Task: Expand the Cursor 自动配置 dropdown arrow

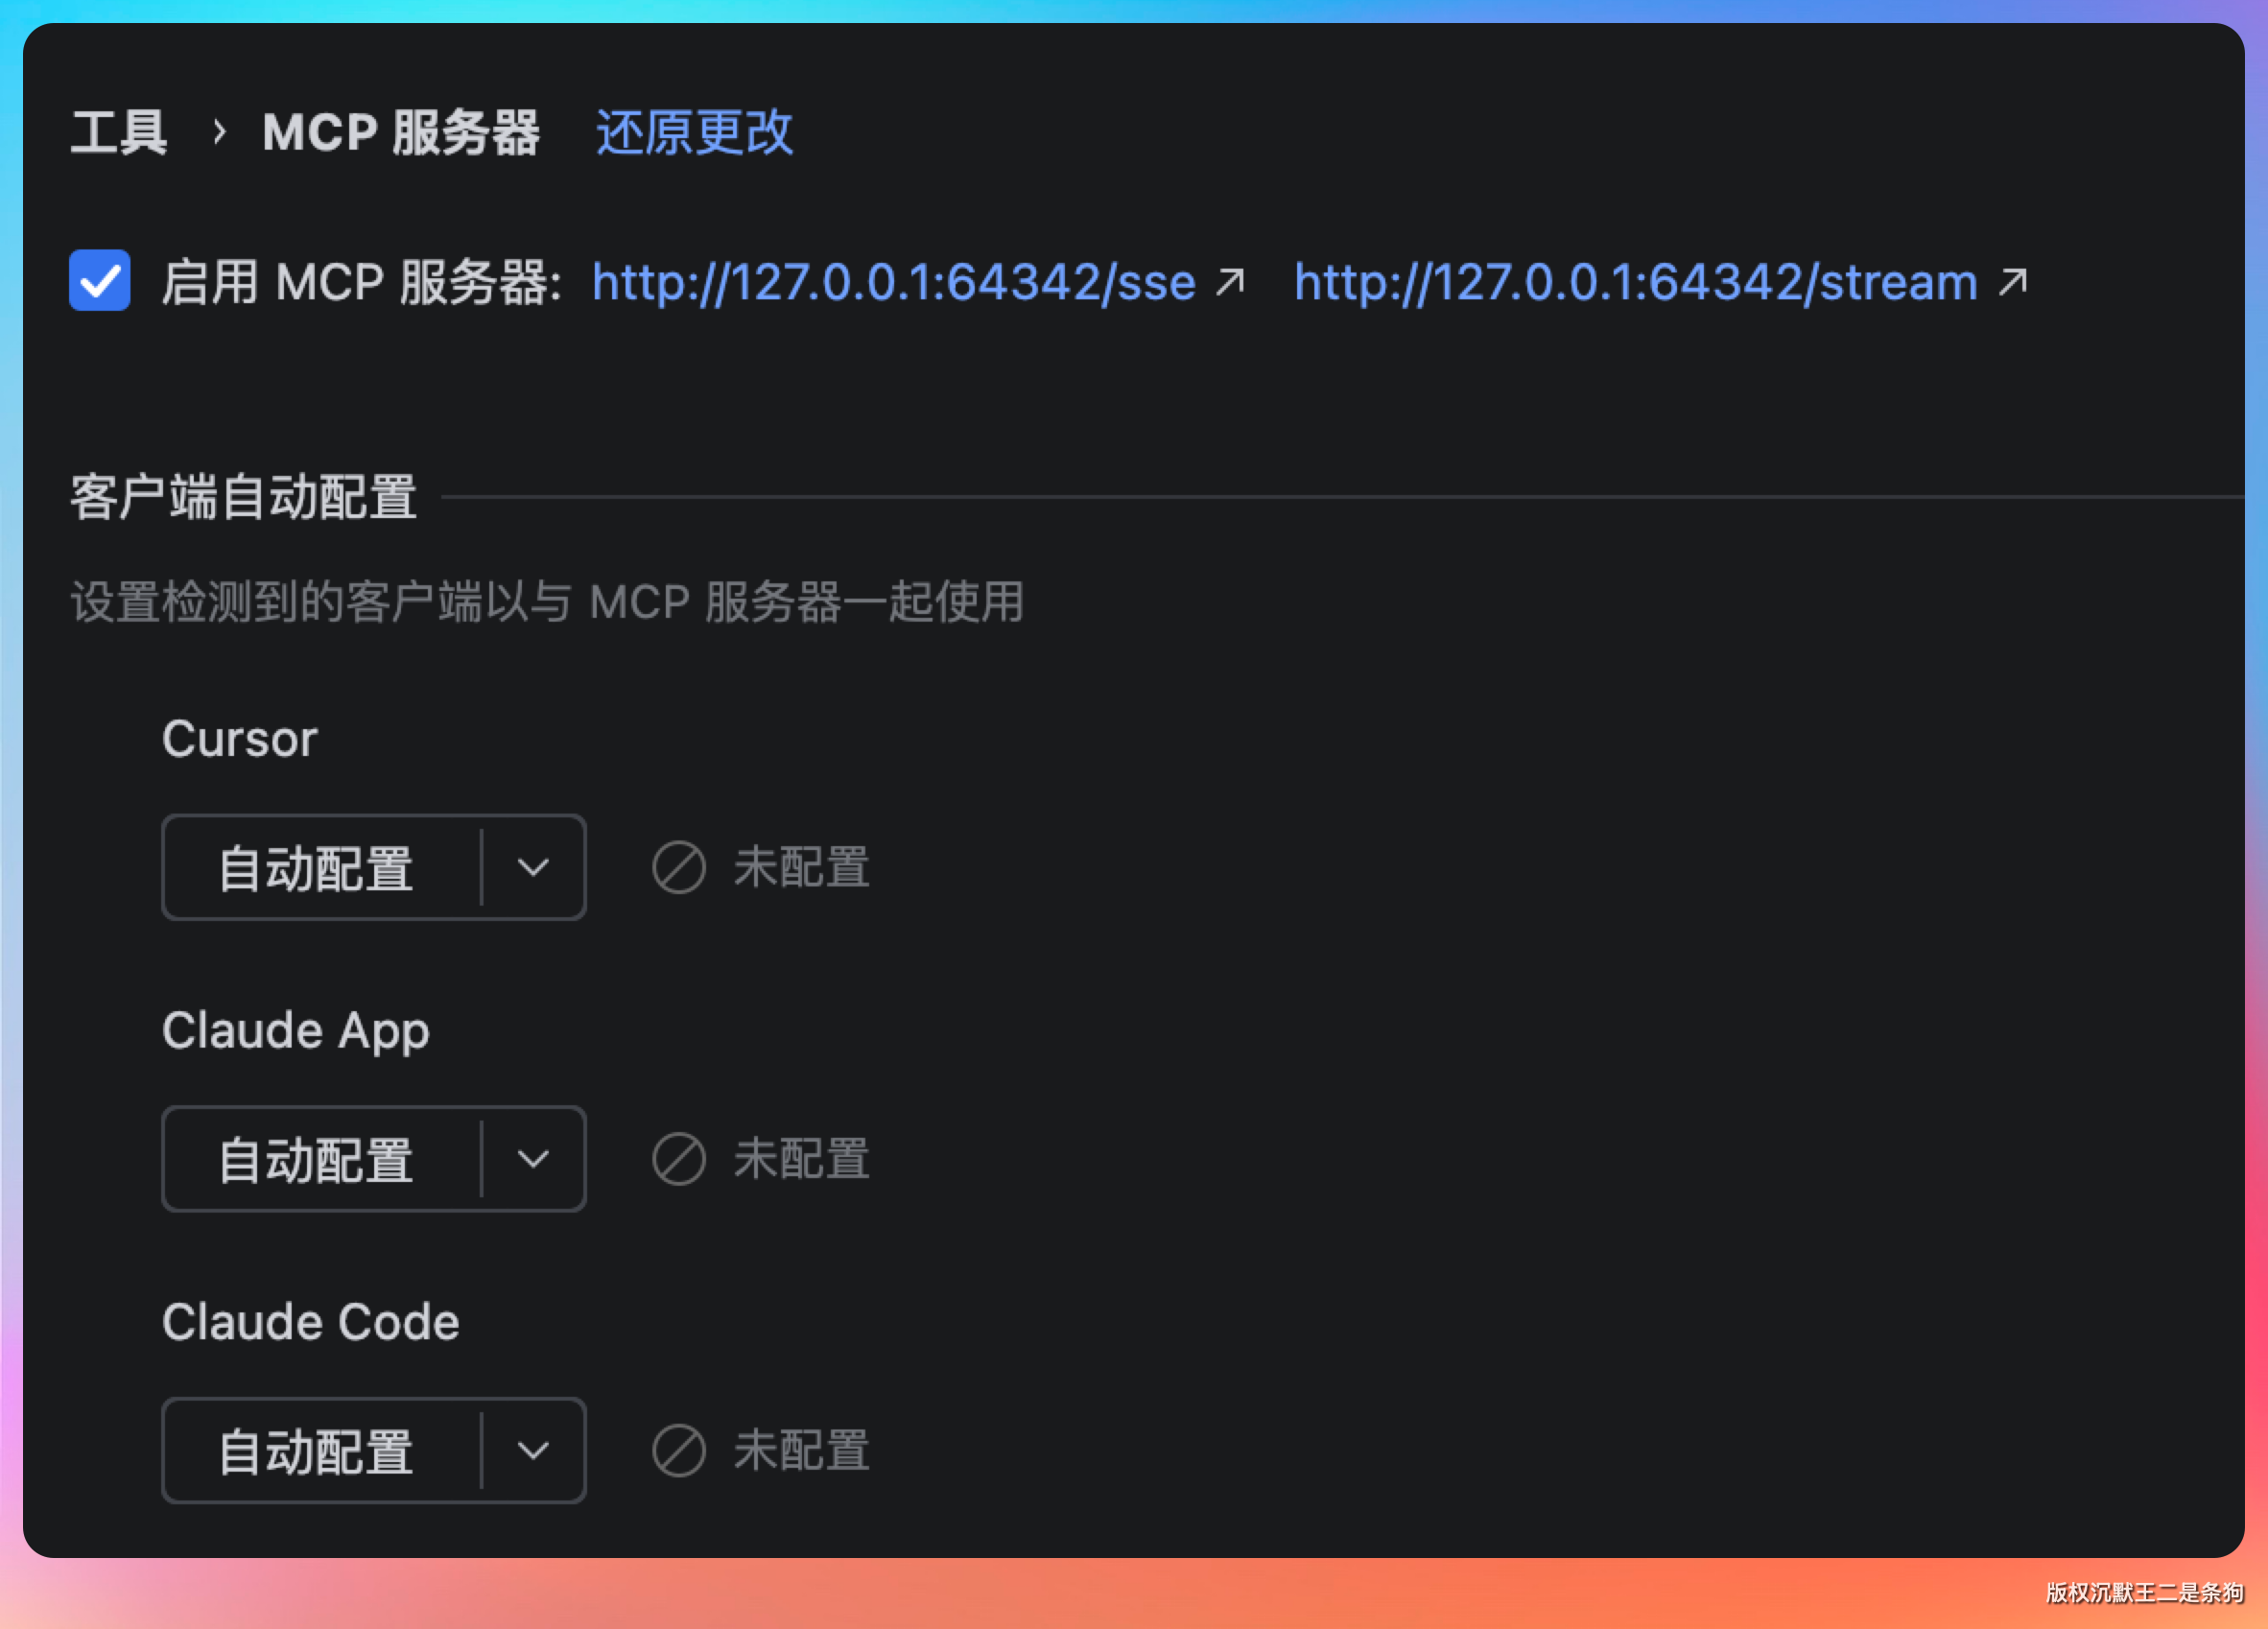Action: [533, 867]
